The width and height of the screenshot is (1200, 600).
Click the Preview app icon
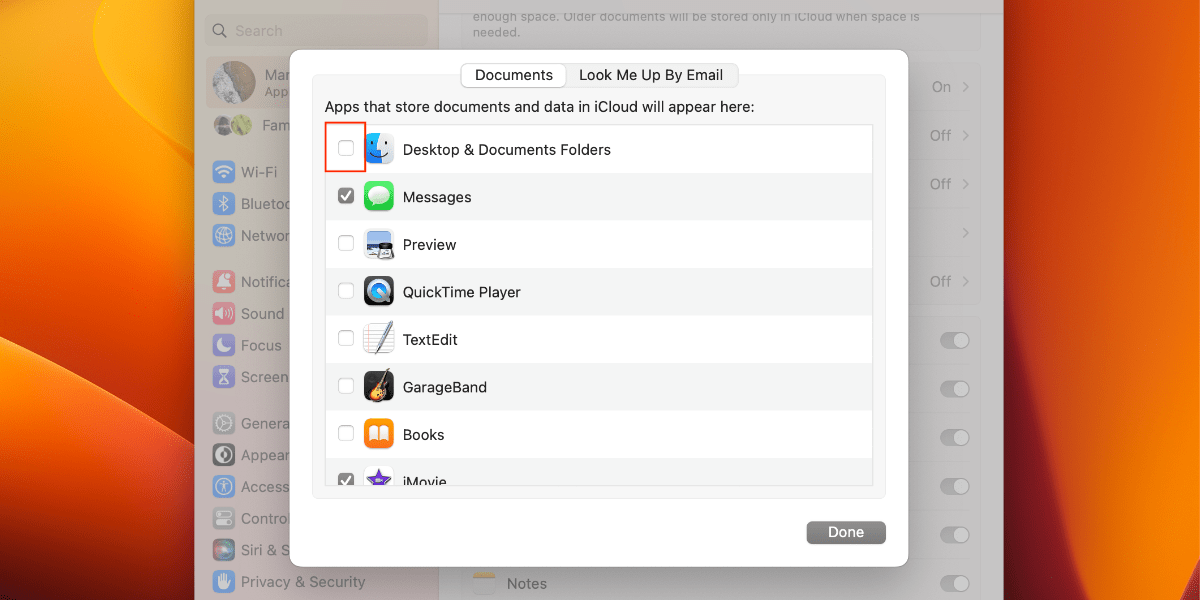[x=379, y=243]
